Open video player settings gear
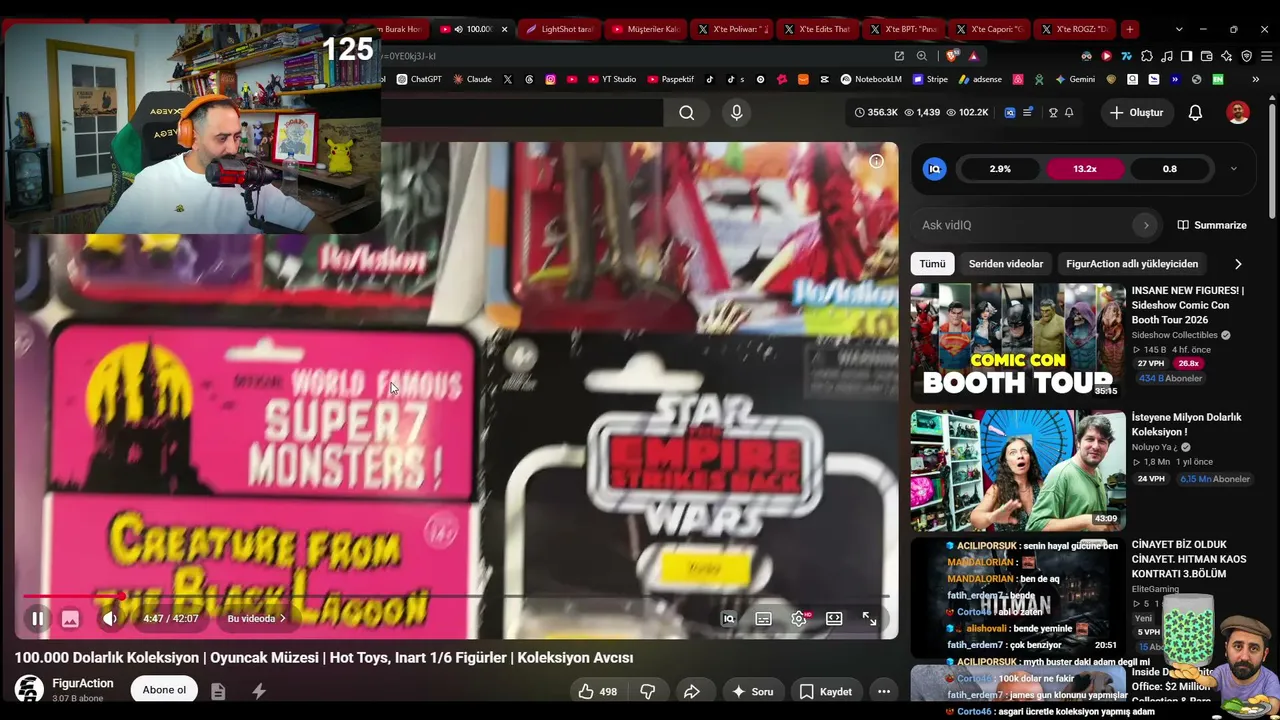 click(799, 619)
